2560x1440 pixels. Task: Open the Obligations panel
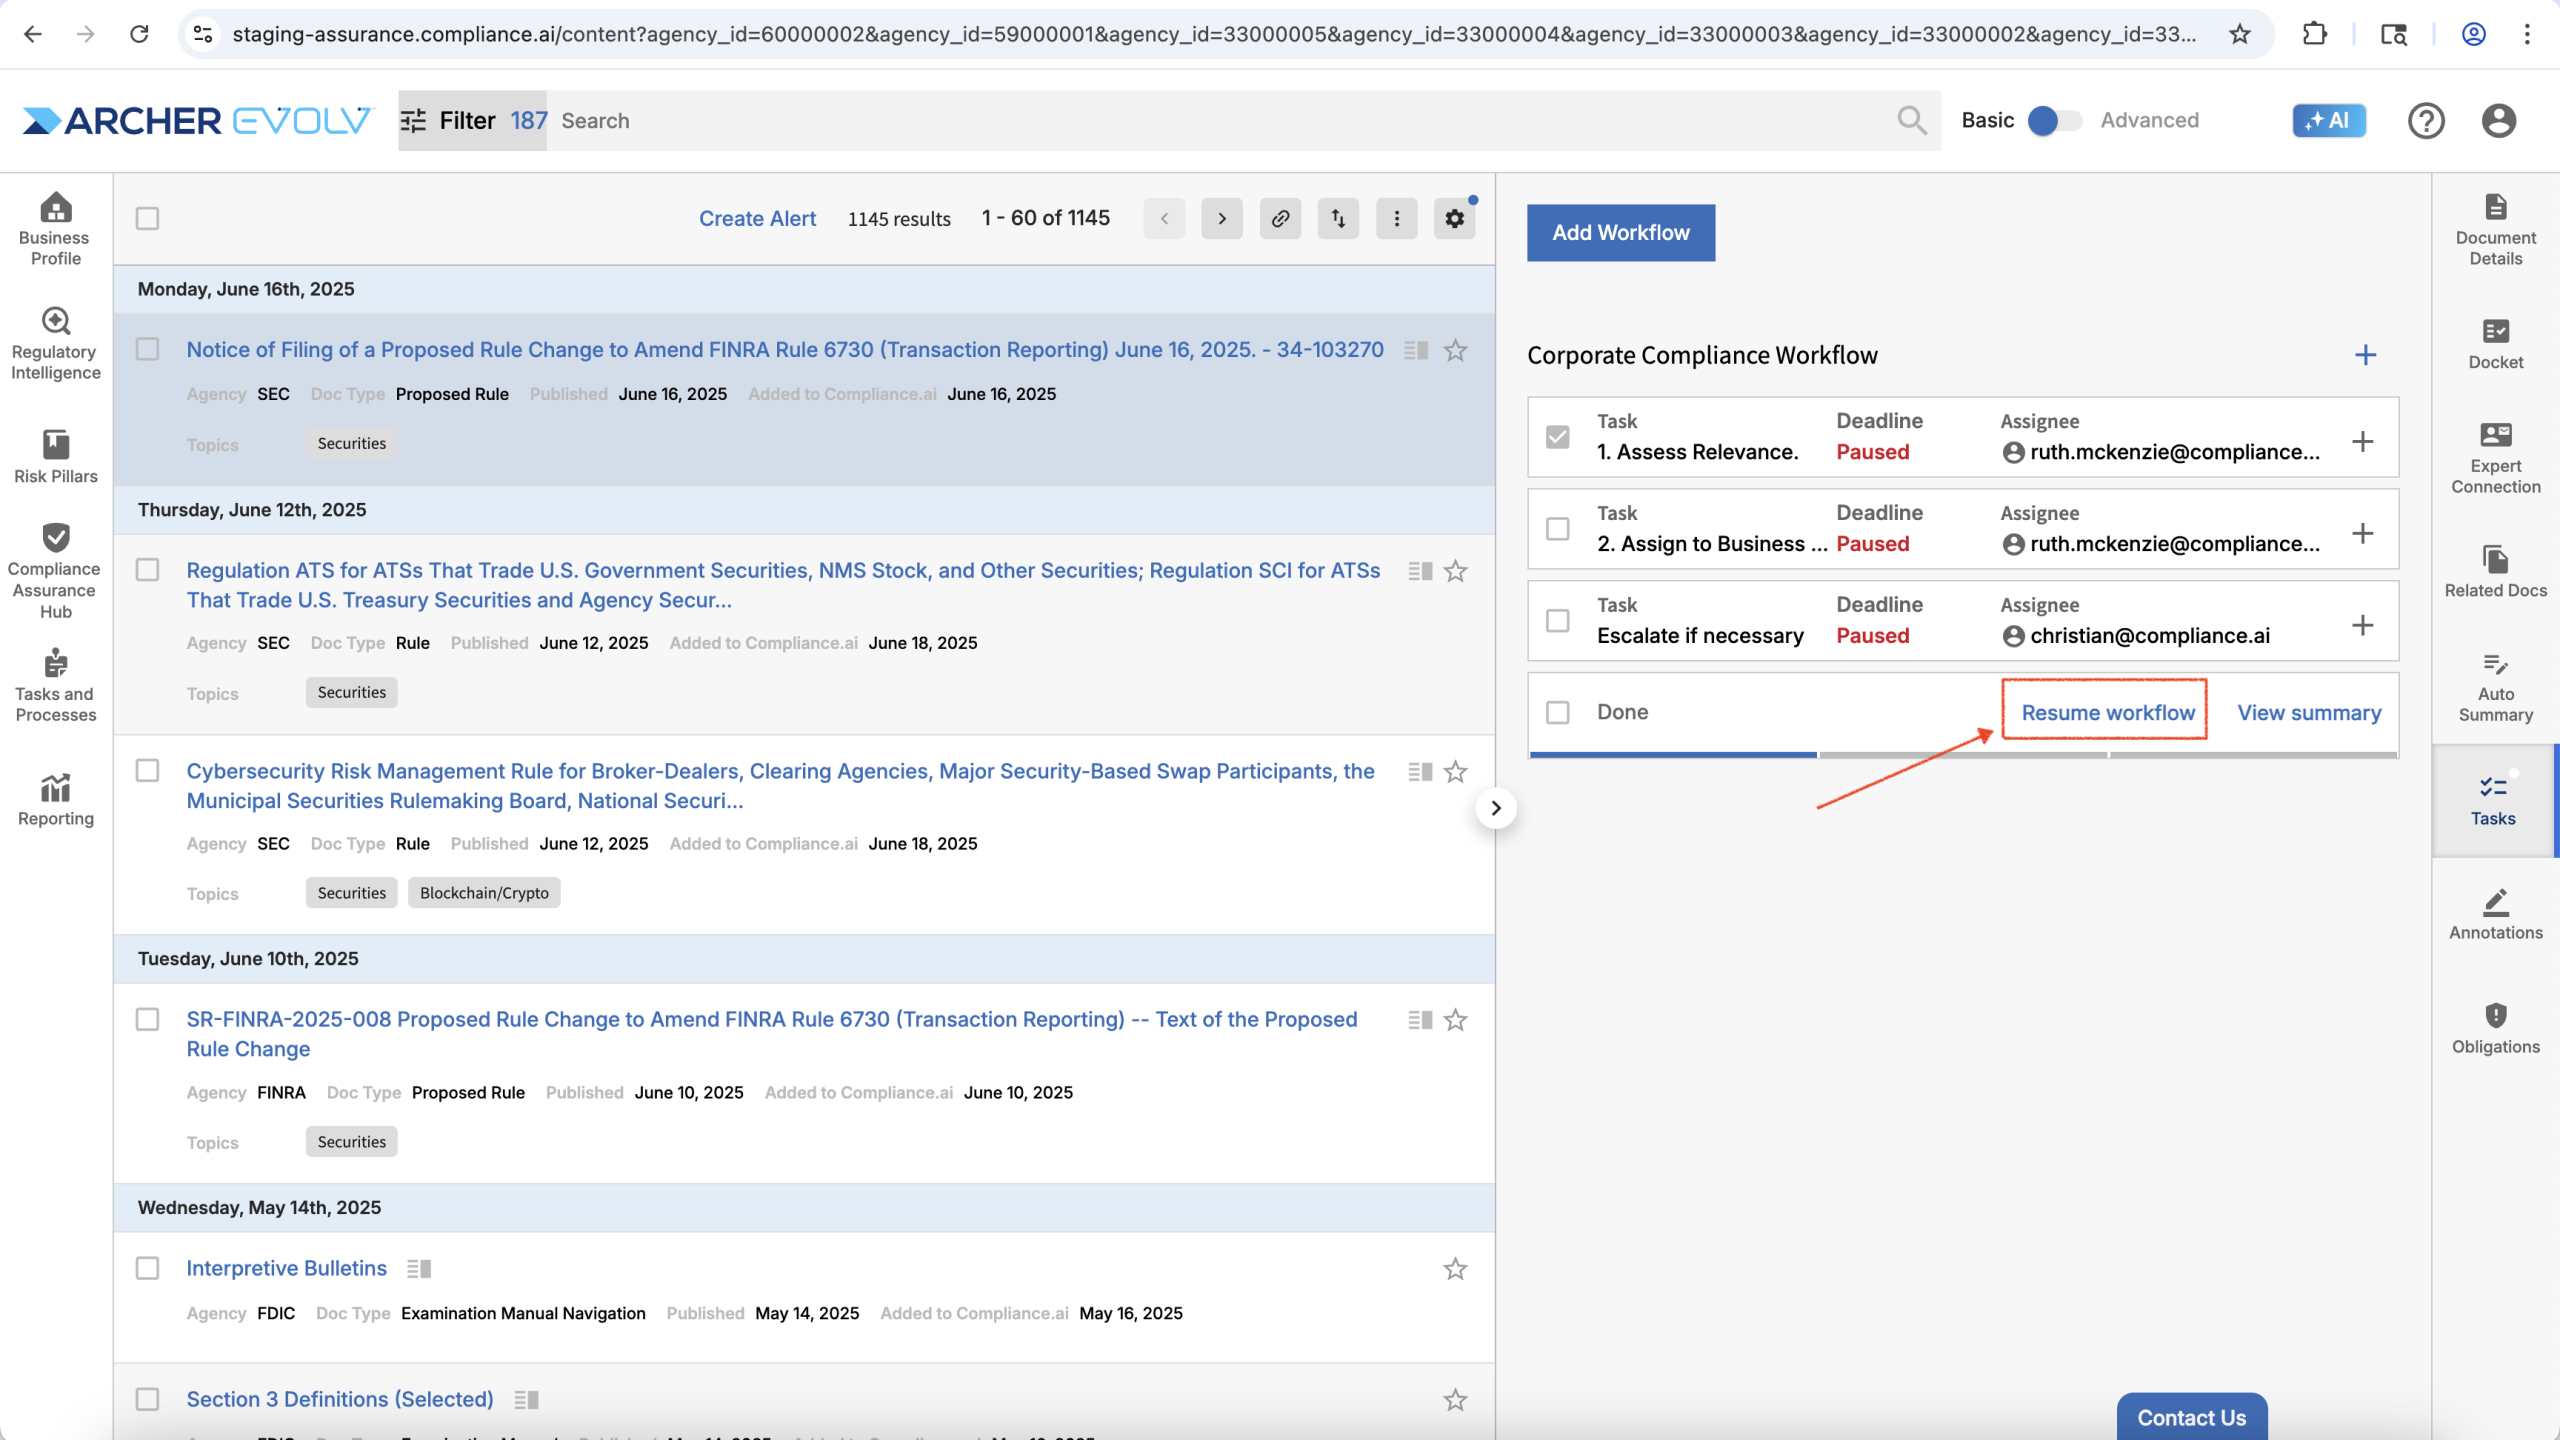[2495, 1028]
